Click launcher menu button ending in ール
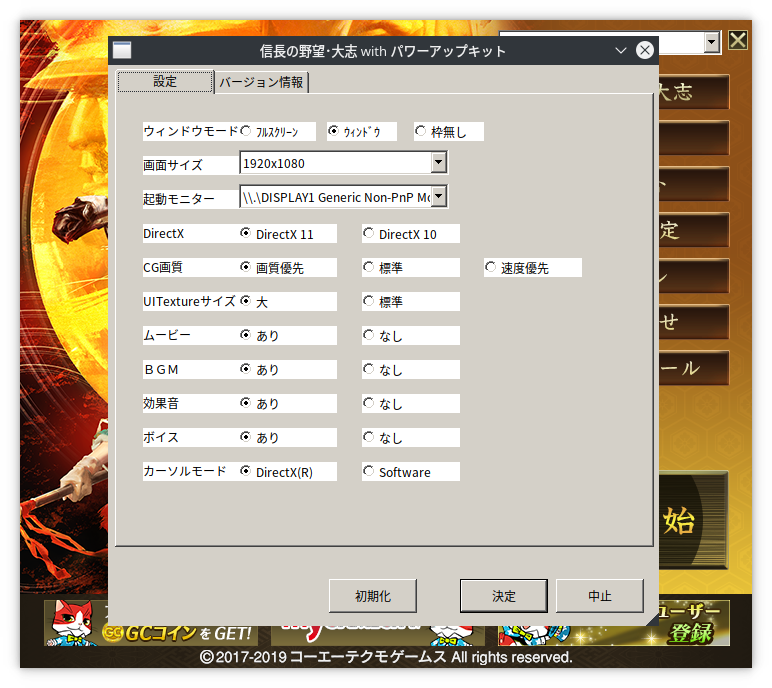This screenshot has width=772, height=688. click(694, 367)
